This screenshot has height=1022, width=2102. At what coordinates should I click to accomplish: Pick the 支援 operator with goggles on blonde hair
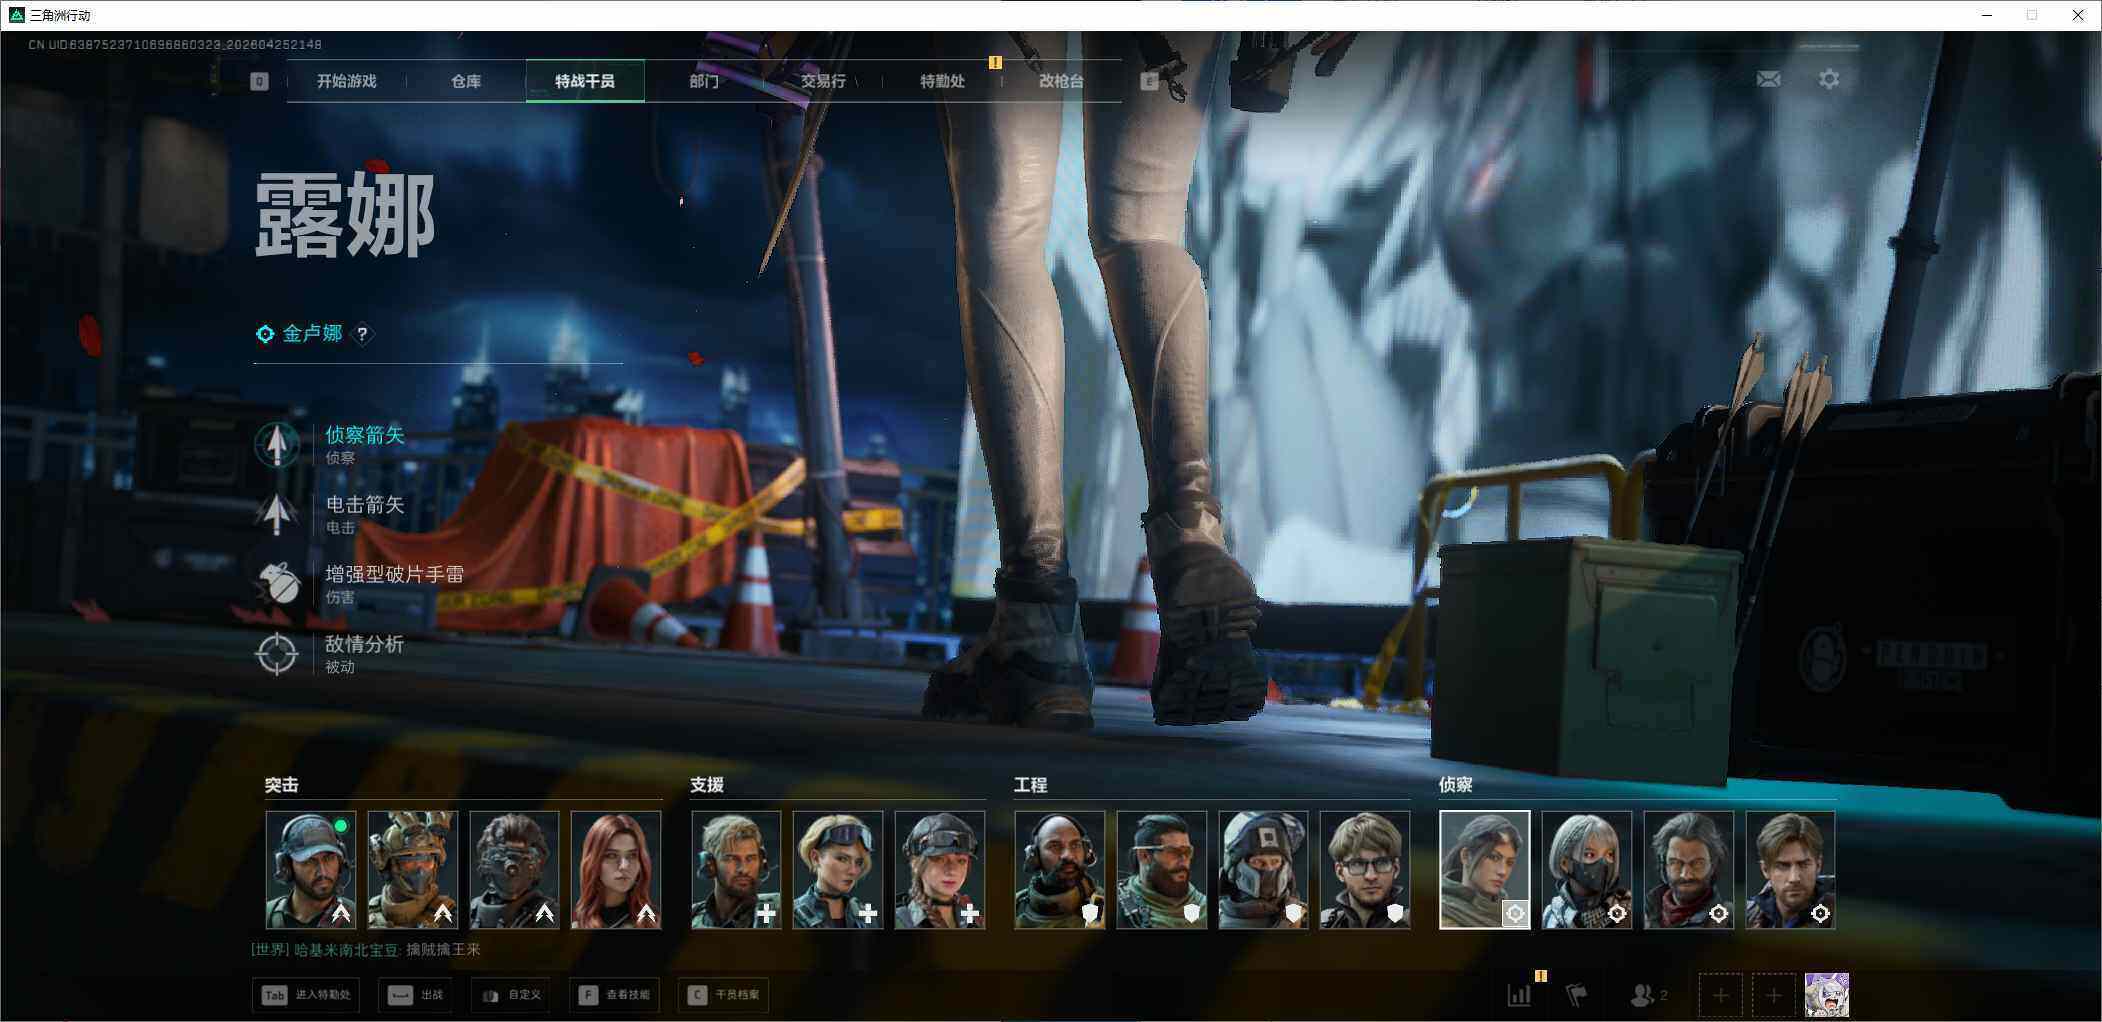tap(838, 870)
